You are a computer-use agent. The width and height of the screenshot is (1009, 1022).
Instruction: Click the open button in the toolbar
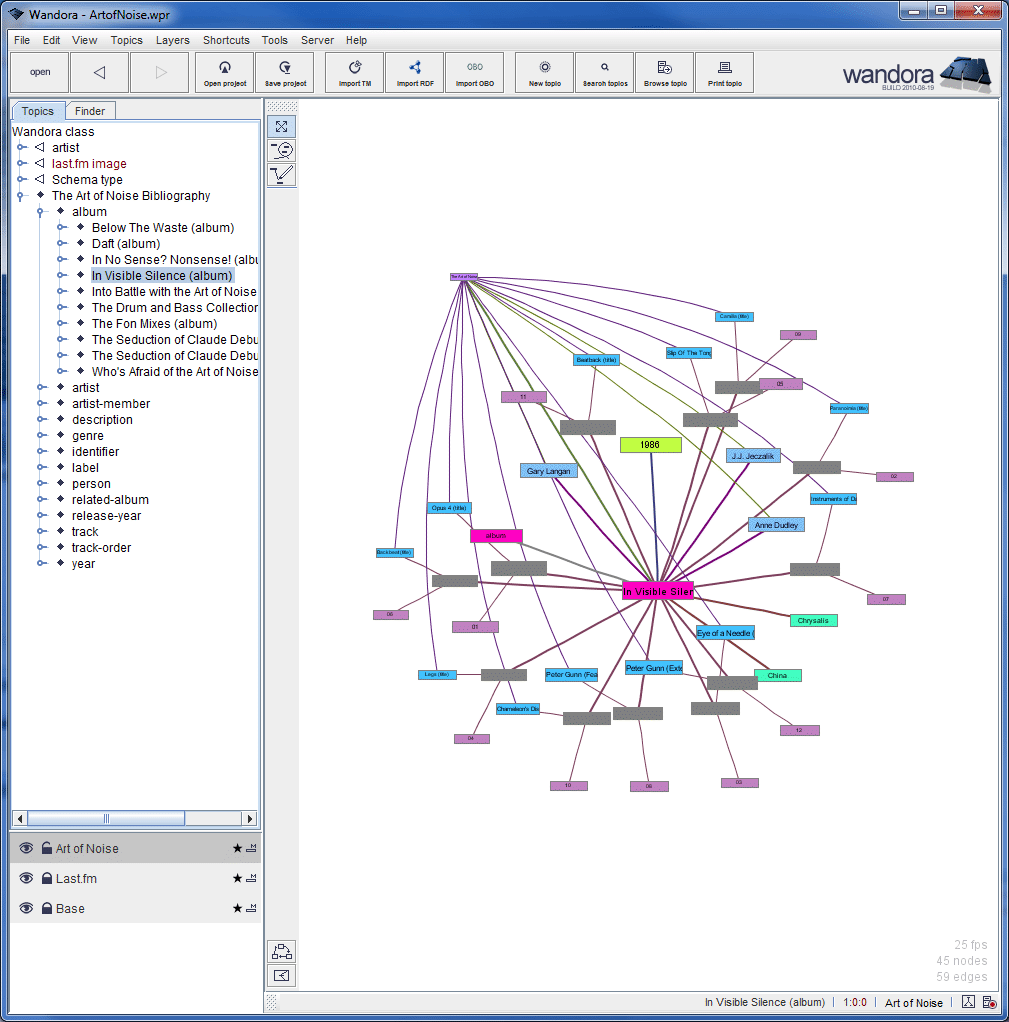(x=40, y=73)
